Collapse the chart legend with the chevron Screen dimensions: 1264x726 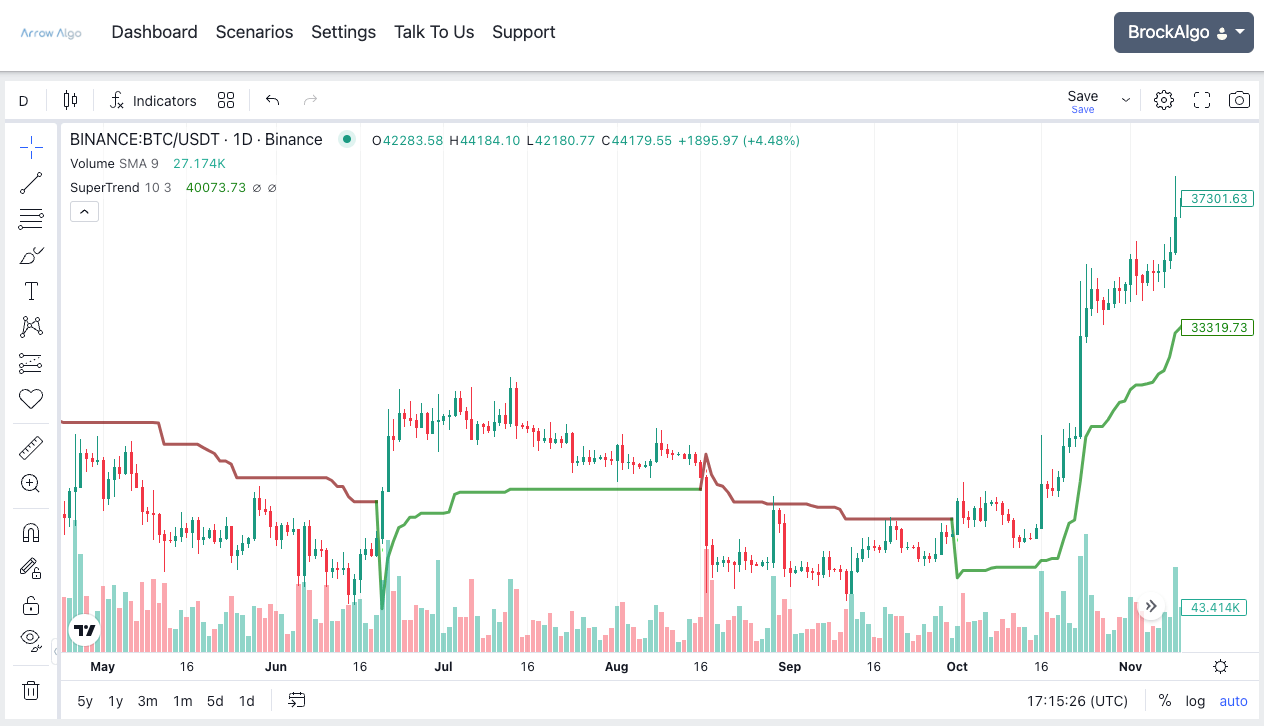(x=84, y=211)
